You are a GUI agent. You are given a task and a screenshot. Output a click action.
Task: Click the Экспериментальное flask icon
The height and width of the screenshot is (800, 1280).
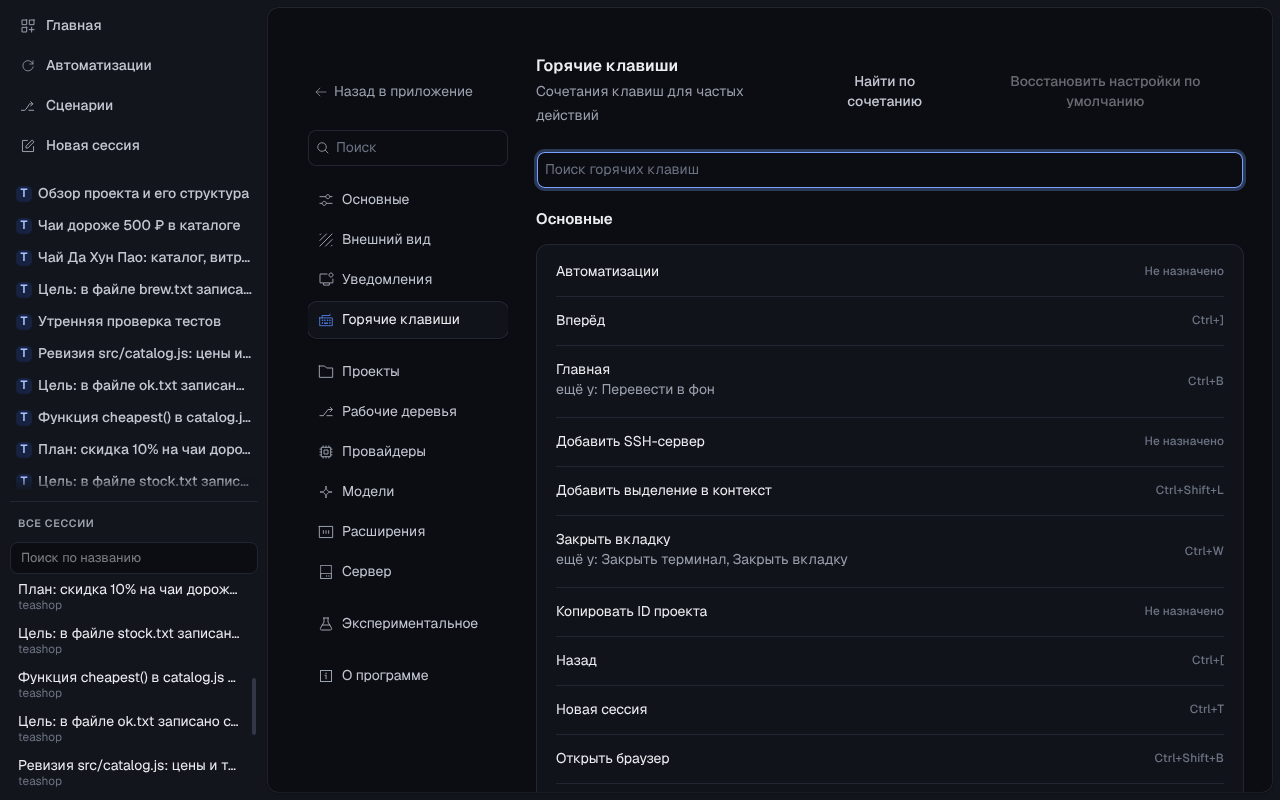coord(326,624)
